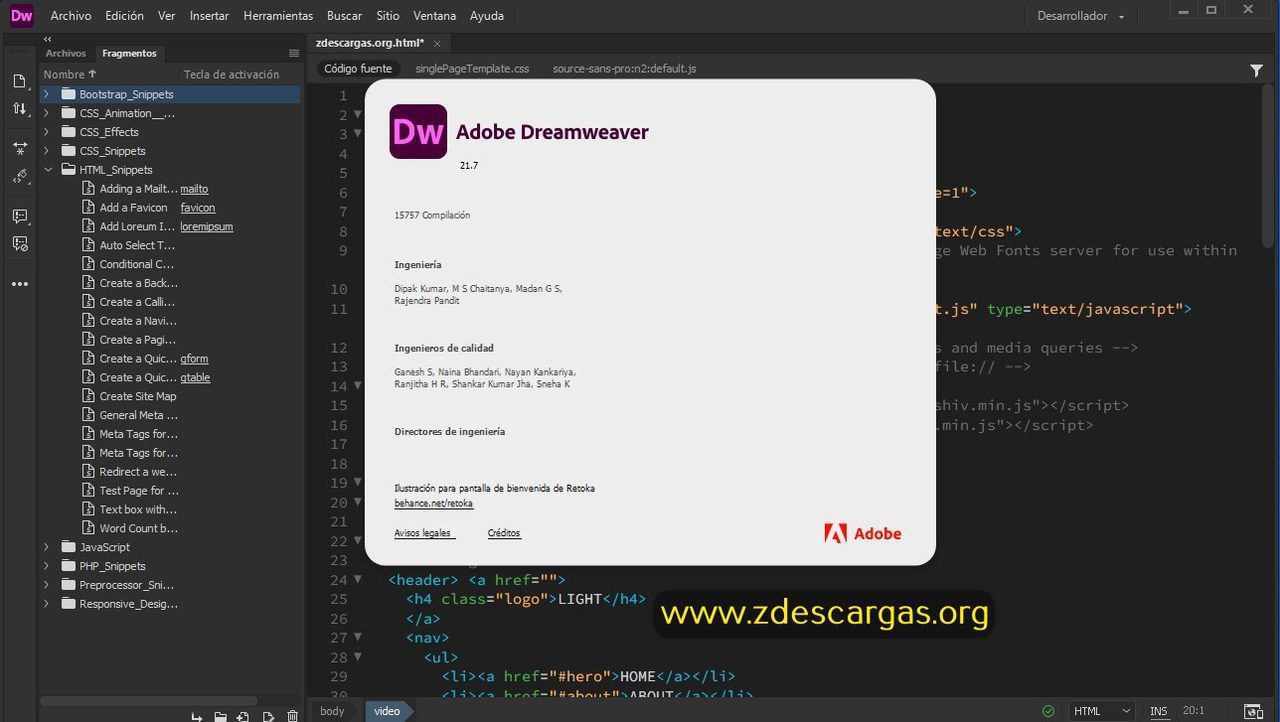The height and width of the screenshot is (722, 1280).
Task: Switch to singlePageTemplate.css related file
Action: tap(472, 69)
